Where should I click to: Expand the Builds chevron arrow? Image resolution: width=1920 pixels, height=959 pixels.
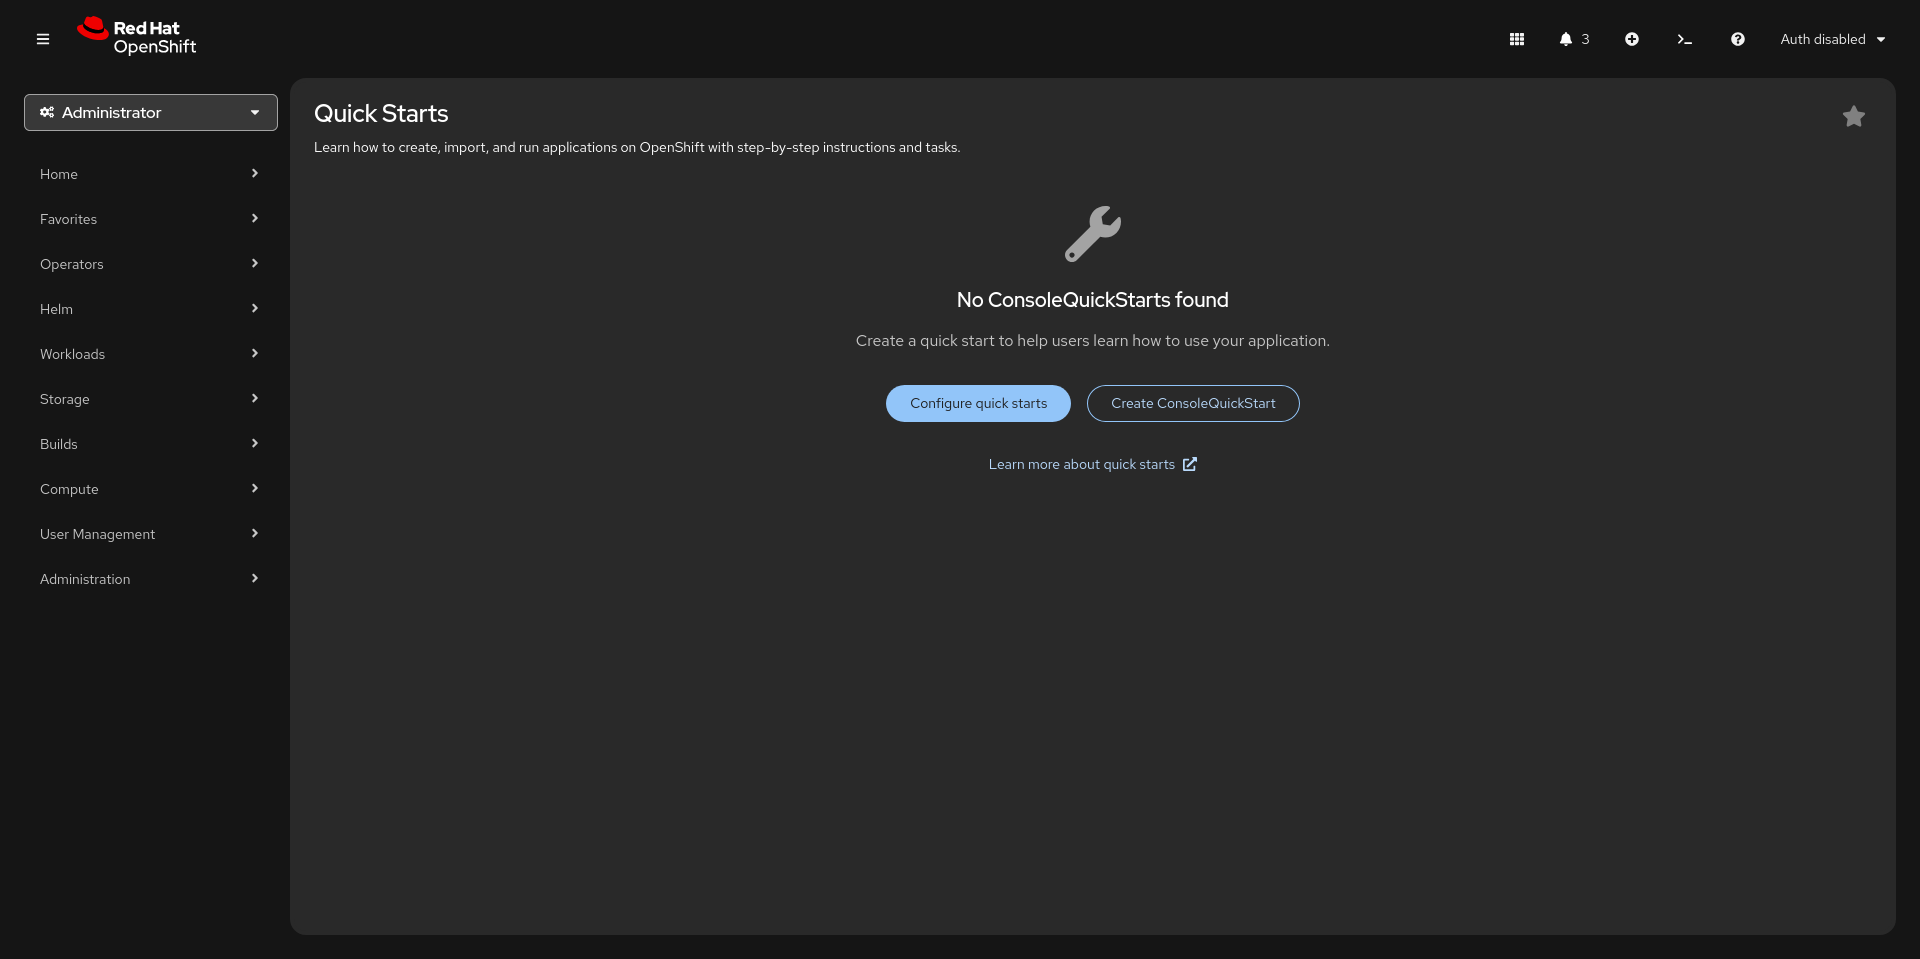[x=255, y=443]
